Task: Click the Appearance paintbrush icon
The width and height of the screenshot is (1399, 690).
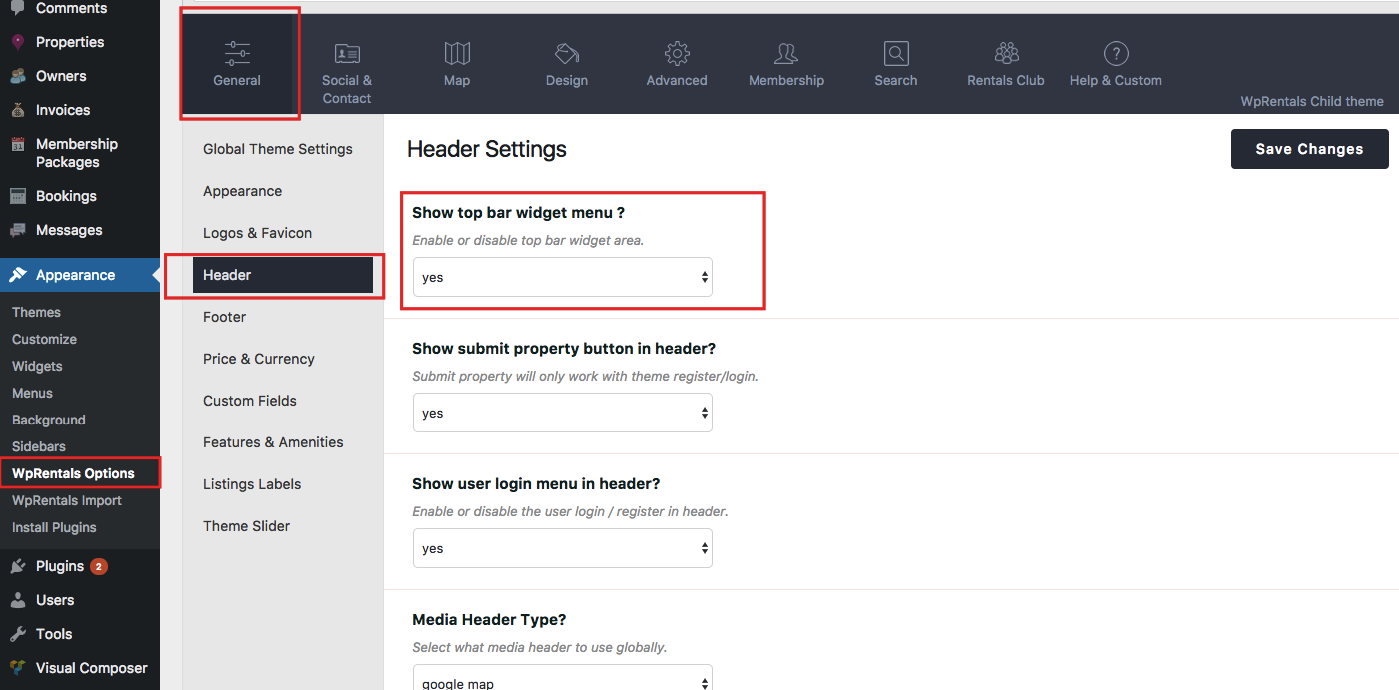Action: [x=18, y=275]
